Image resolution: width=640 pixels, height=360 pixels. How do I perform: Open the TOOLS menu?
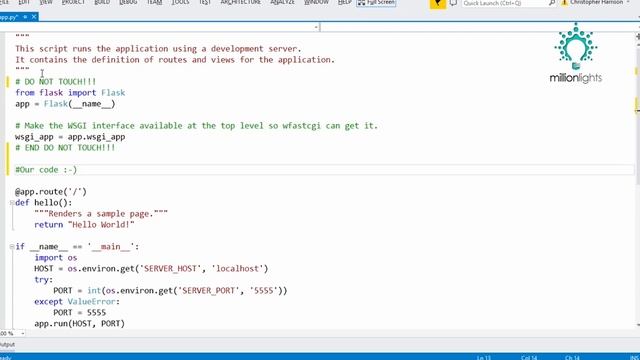(180, 2)
